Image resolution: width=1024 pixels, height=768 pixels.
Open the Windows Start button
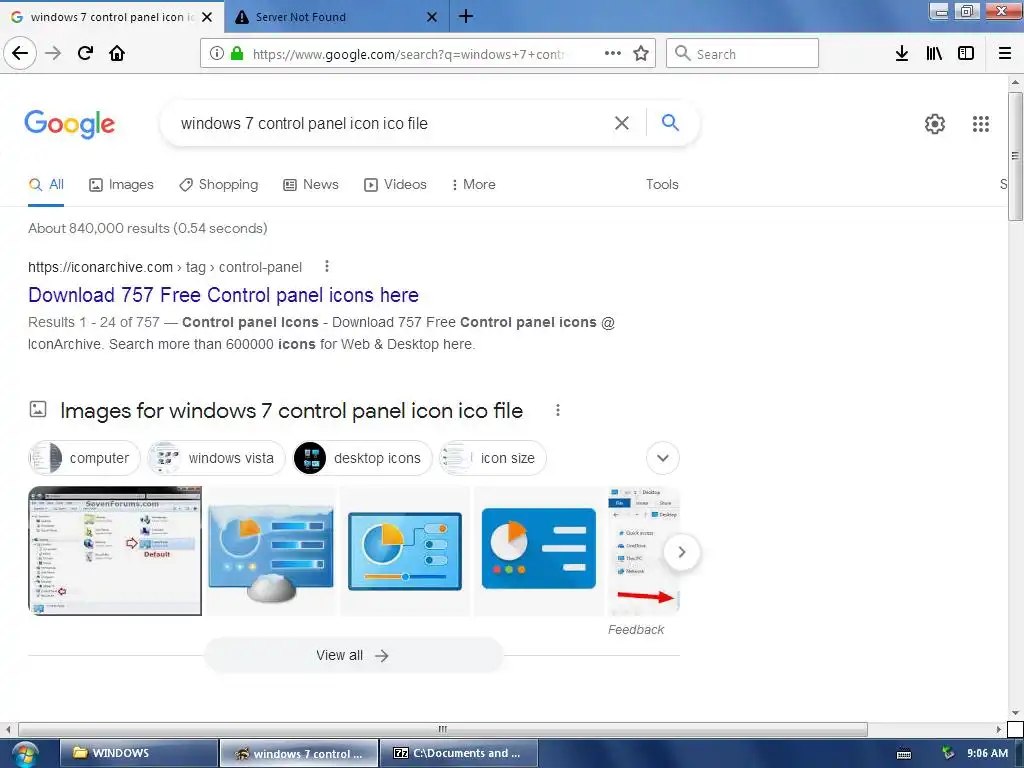coord(25,754)
